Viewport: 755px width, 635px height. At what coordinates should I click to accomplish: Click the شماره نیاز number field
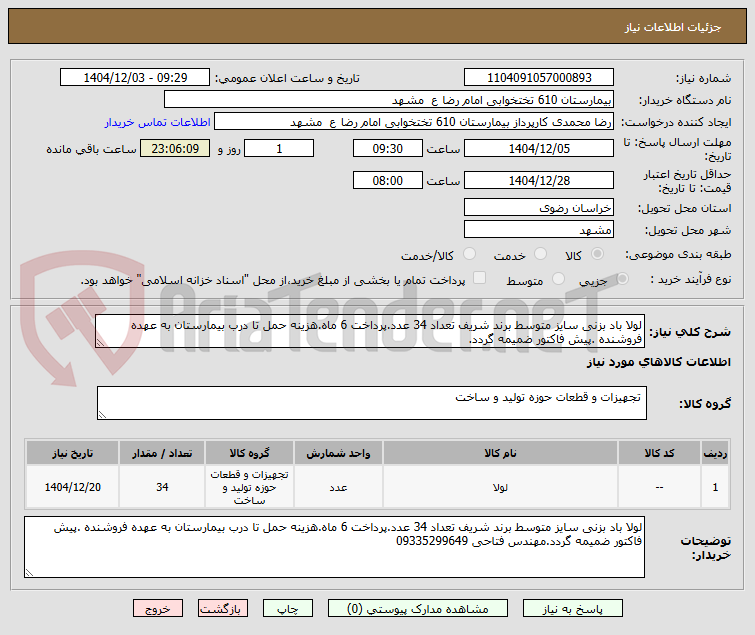point(539,78)
